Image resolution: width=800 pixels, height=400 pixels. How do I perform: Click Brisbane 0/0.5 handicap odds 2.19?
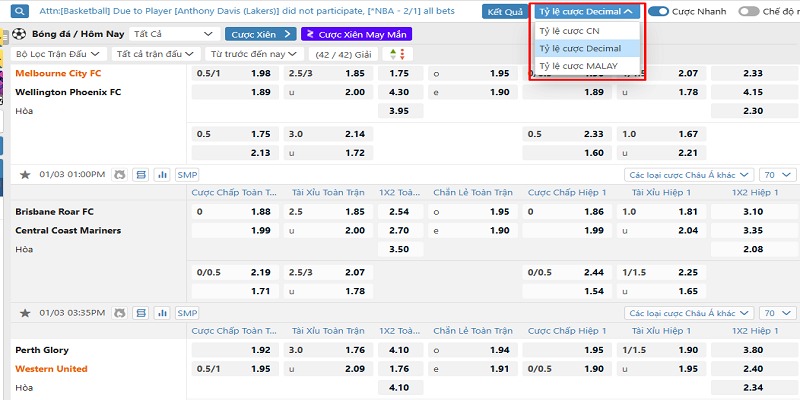pyautogui.click(x=235, y=272)
